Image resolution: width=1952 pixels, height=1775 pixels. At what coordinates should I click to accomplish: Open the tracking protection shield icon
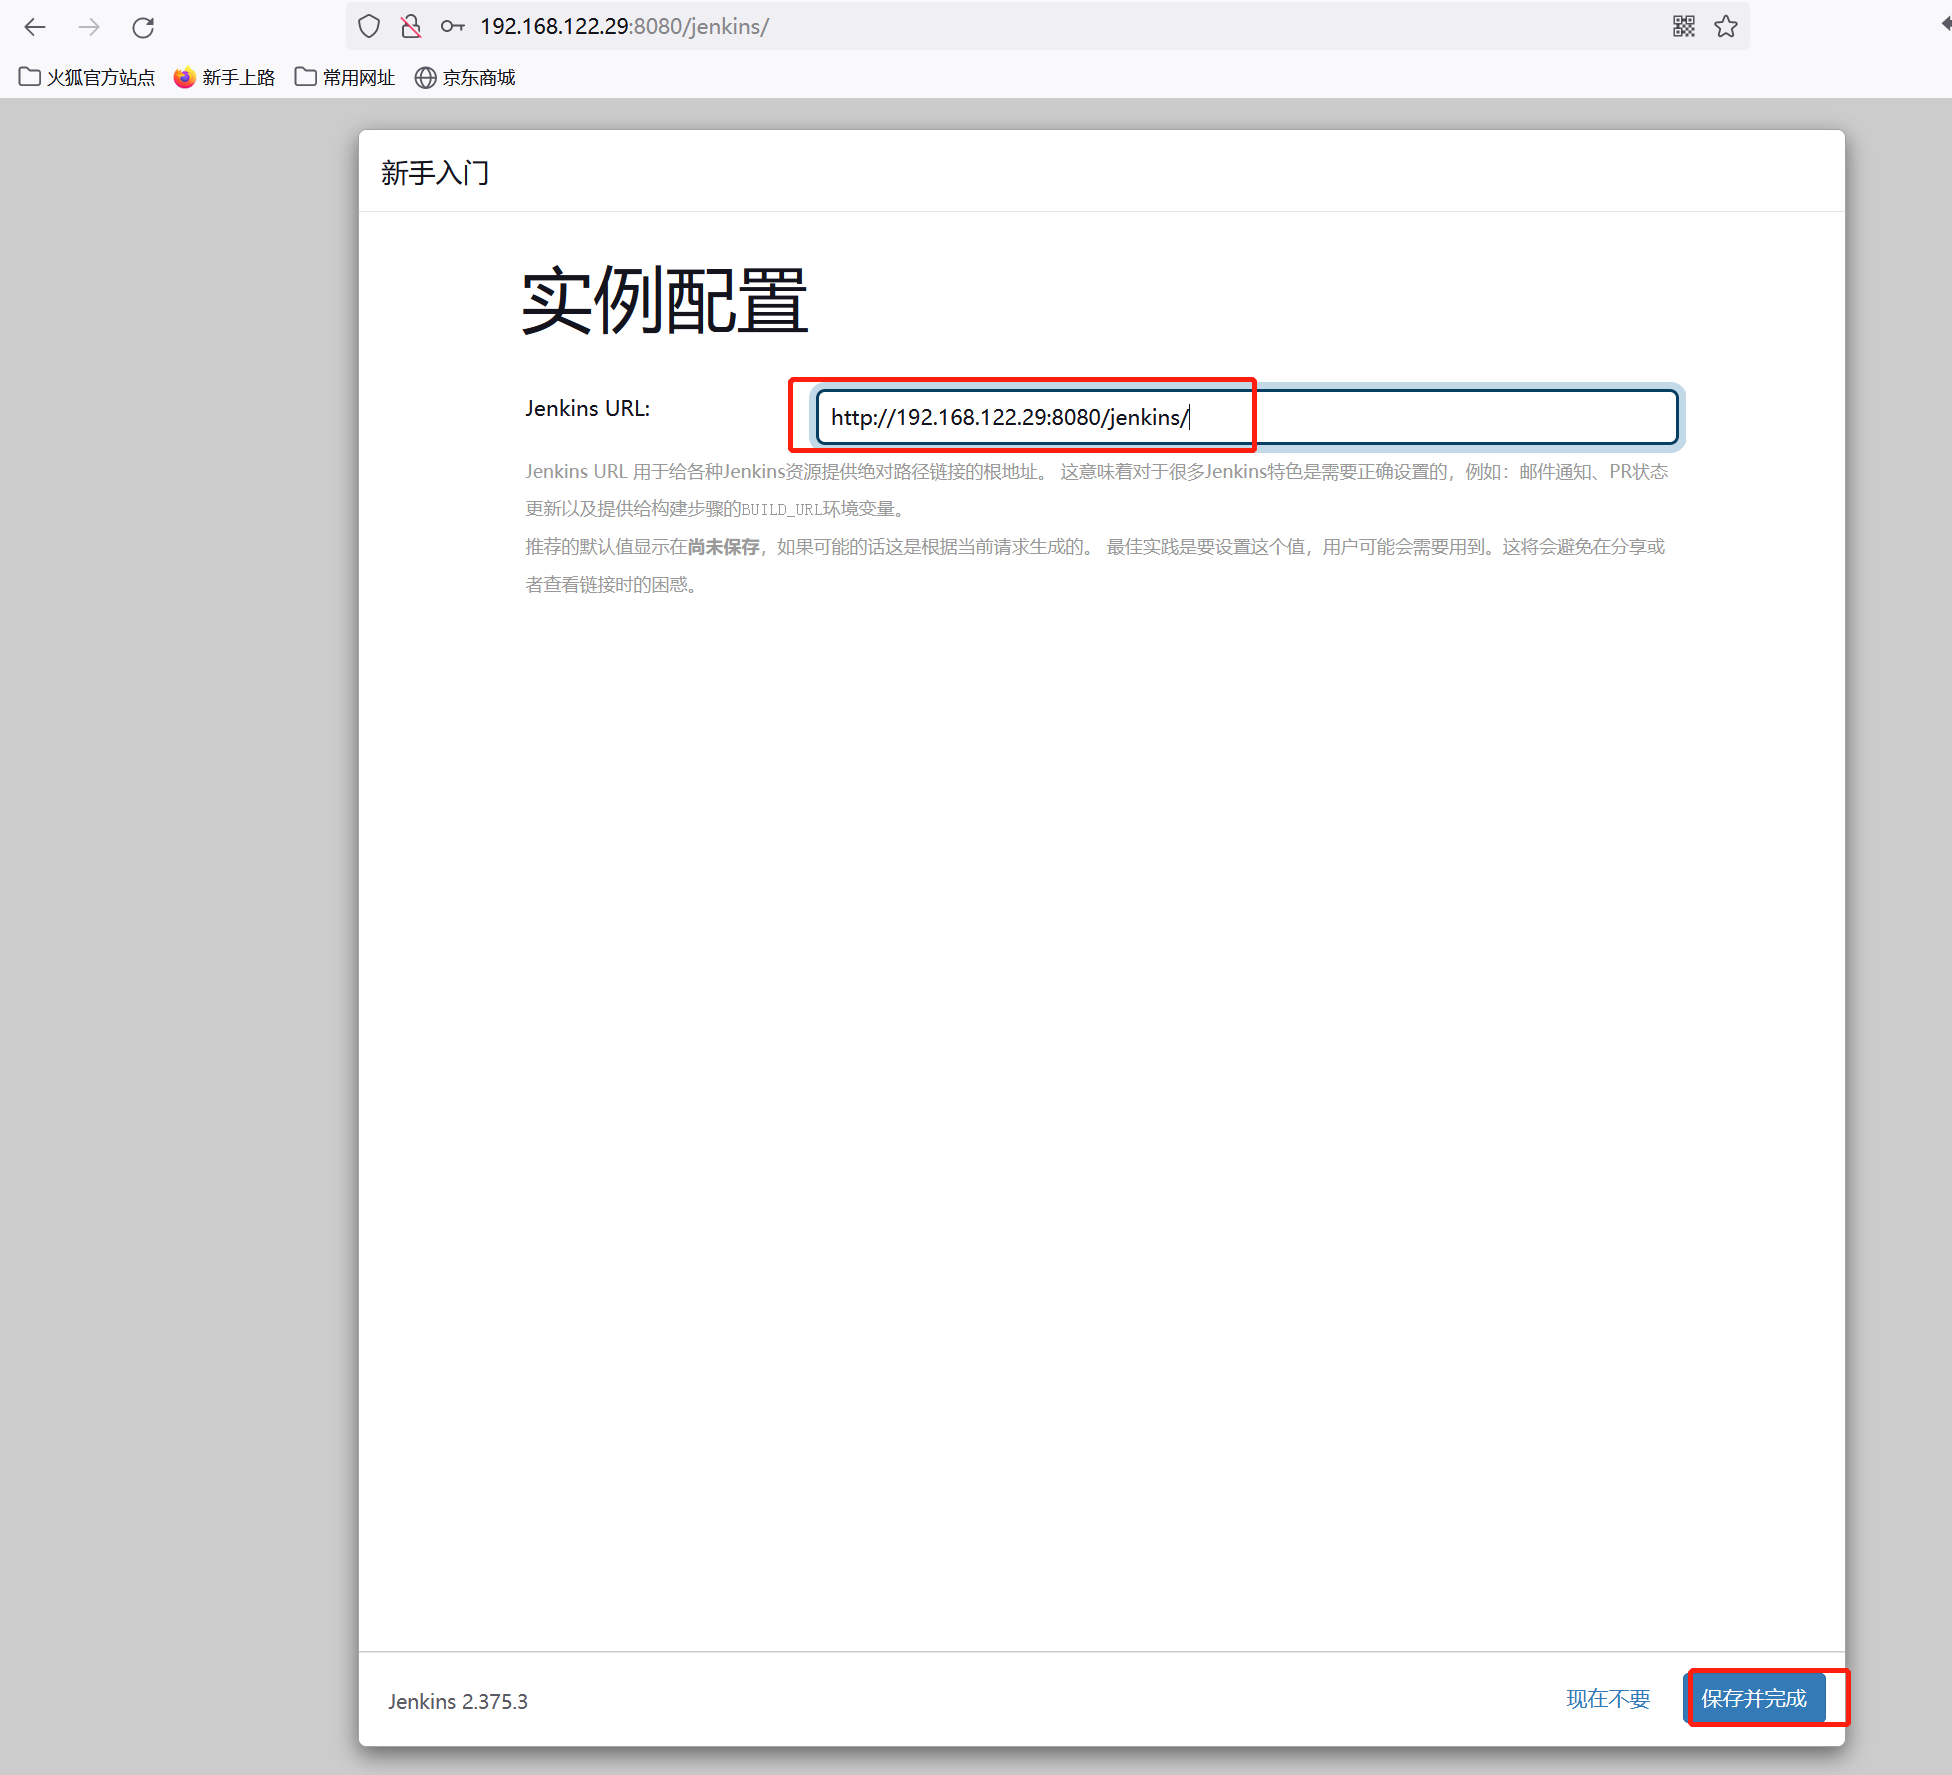coord(369,27)
